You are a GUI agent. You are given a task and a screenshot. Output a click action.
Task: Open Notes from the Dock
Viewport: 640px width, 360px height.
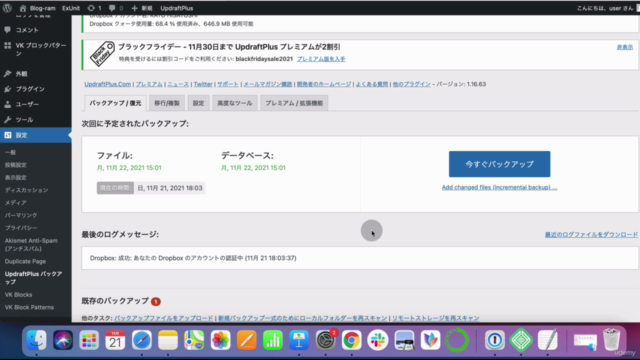point(168,340)
